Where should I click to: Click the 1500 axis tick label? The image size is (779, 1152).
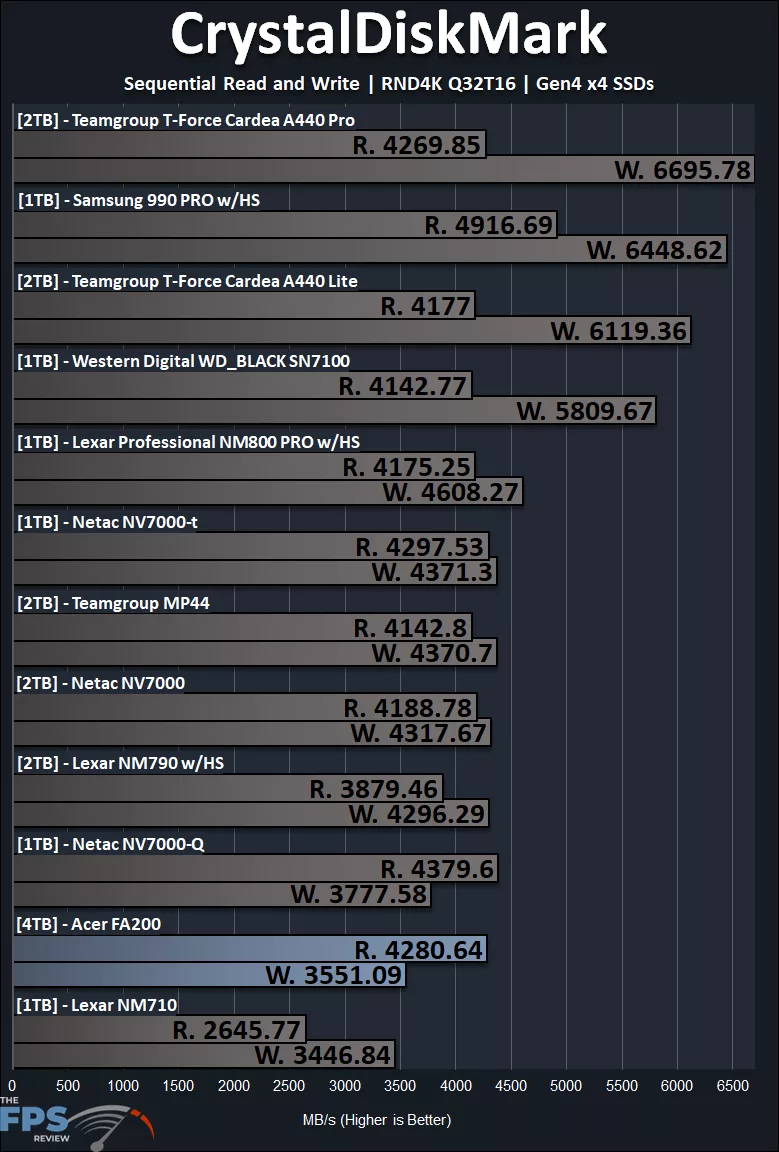pyautogui.click(x=179, y=1086)
